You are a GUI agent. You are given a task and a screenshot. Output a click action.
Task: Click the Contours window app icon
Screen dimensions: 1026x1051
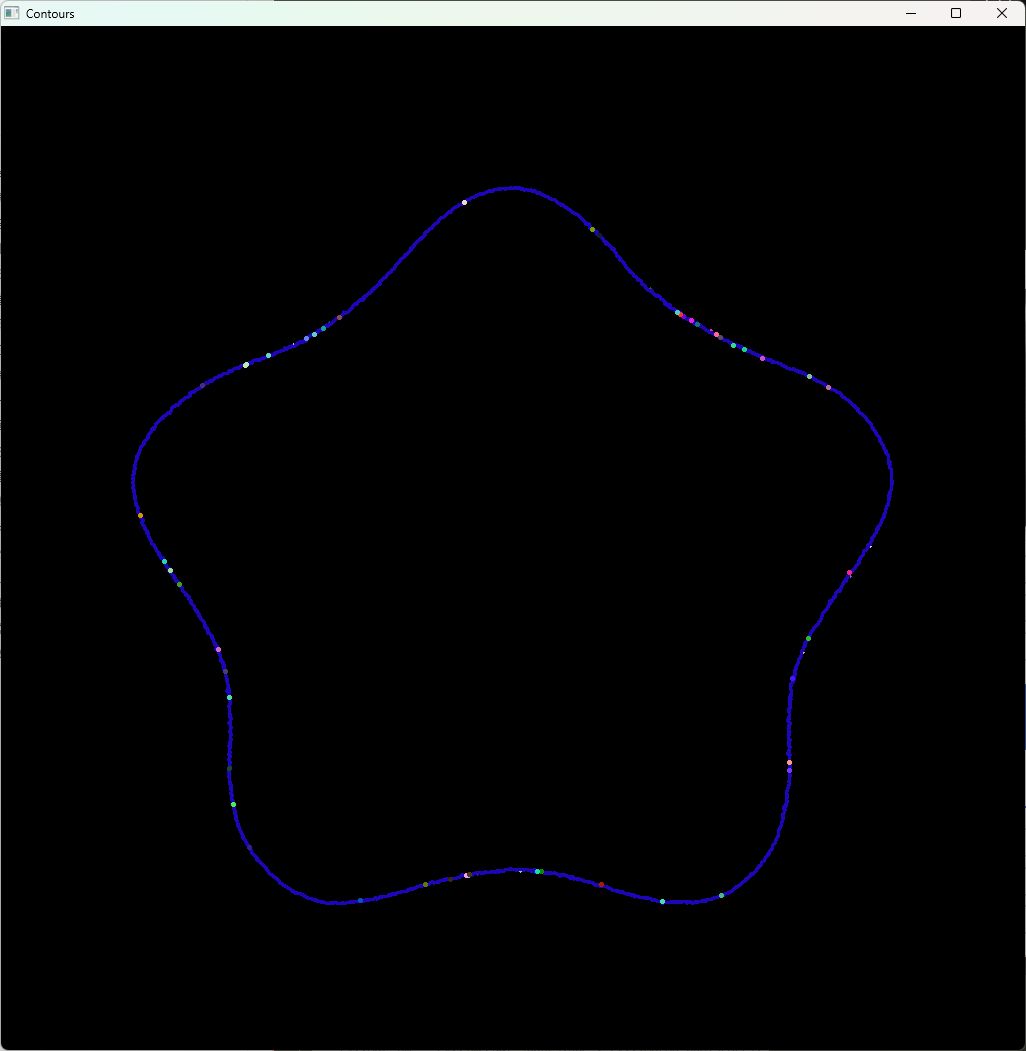[x=11, y=13]
